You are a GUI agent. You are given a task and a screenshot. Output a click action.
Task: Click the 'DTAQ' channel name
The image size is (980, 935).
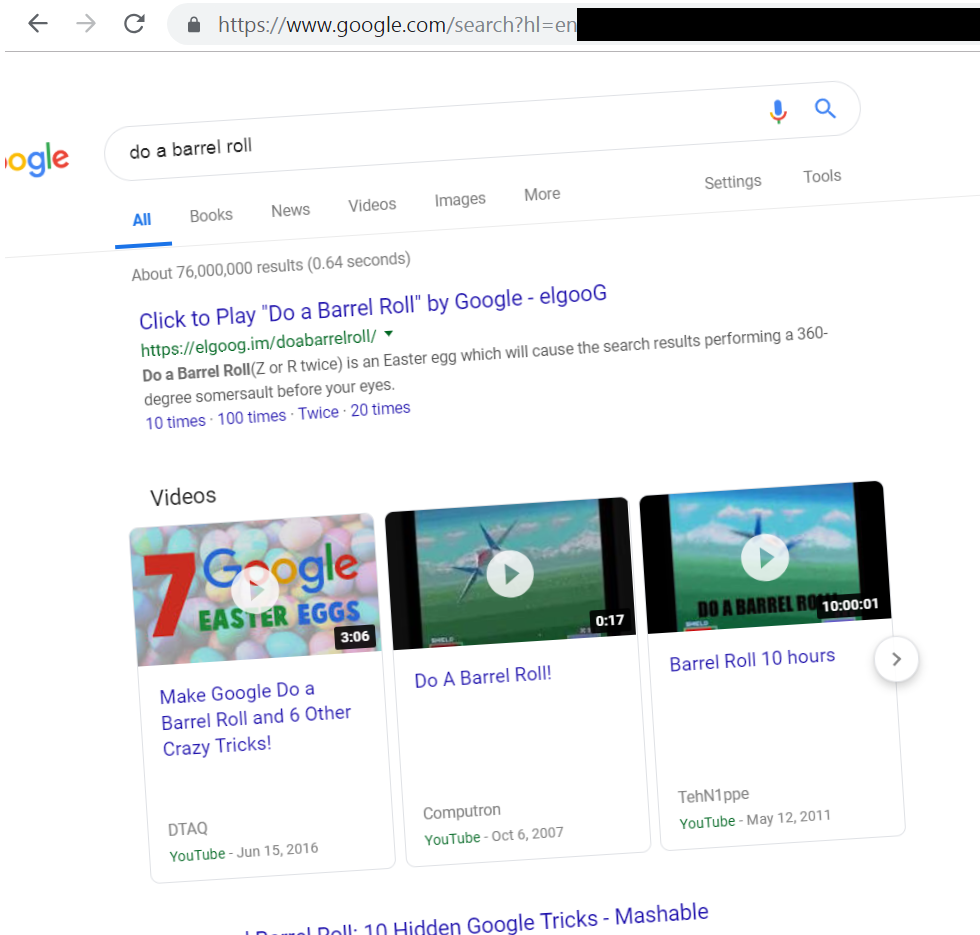click(x=188, y=829)
